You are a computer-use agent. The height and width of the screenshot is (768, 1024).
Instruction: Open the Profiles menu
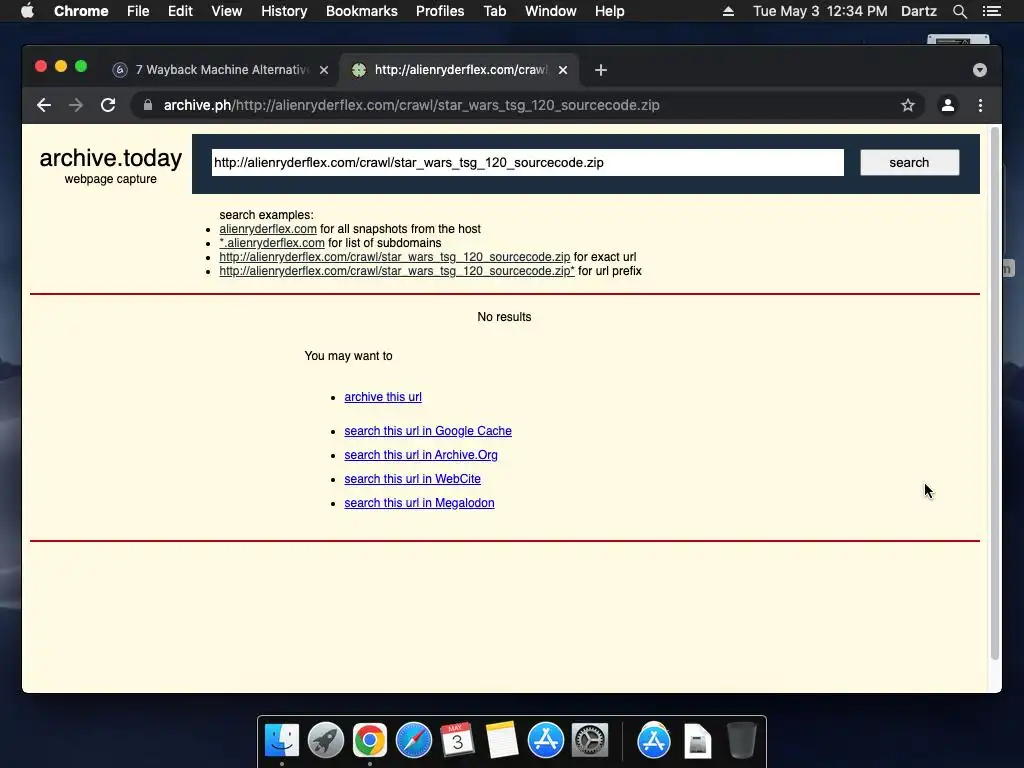(x=440, y=11)
